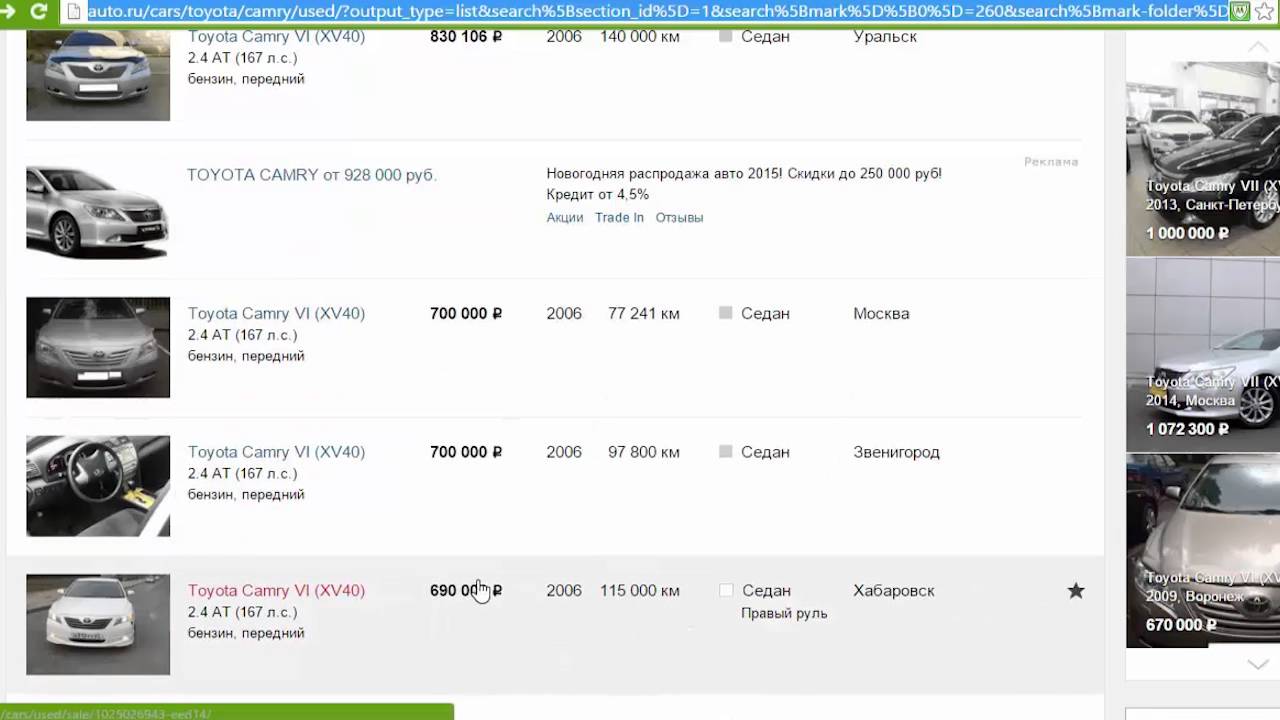Click sidebar price 670 000 ₽
Screen dimensions: 1280x720
click(x=1181, y=625)
